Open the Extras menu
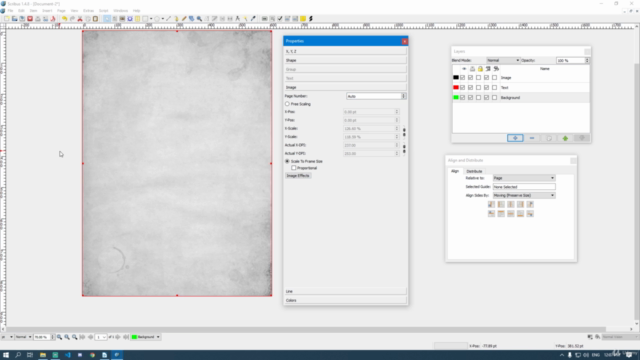The width and height of the screenshot is (640, 360). [x=88, y=11]
